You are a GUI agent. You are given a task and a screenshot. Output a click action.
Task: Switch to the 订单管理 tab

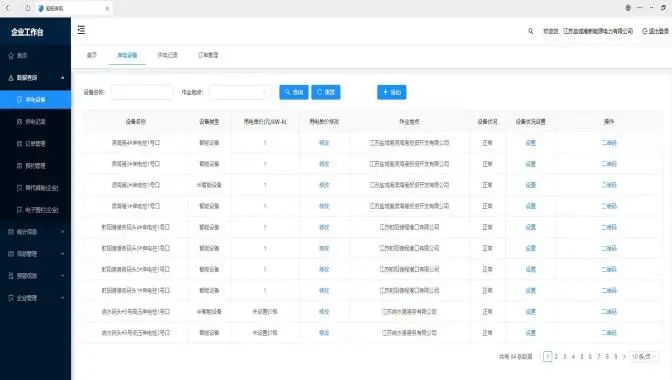pyautogui.click(x=208, y=55)
